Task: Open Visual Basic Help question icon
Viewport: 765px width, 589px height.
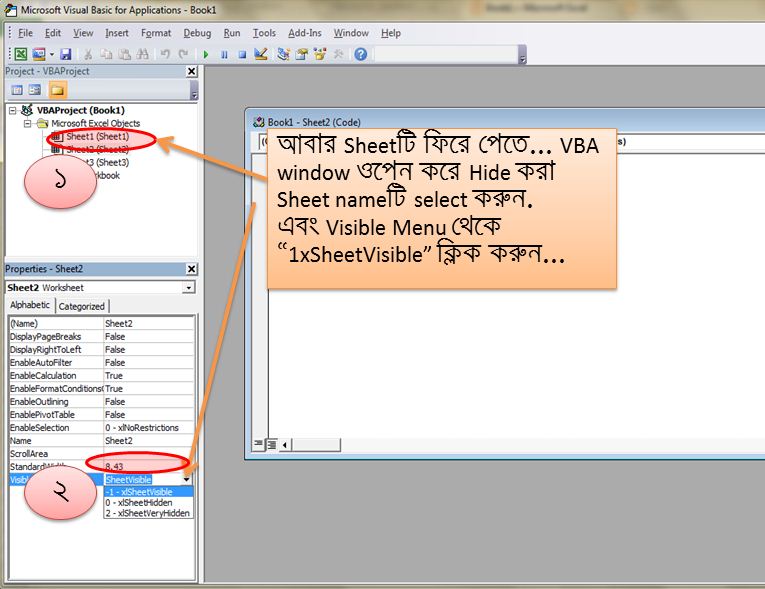Action: [x=361, y=54]
